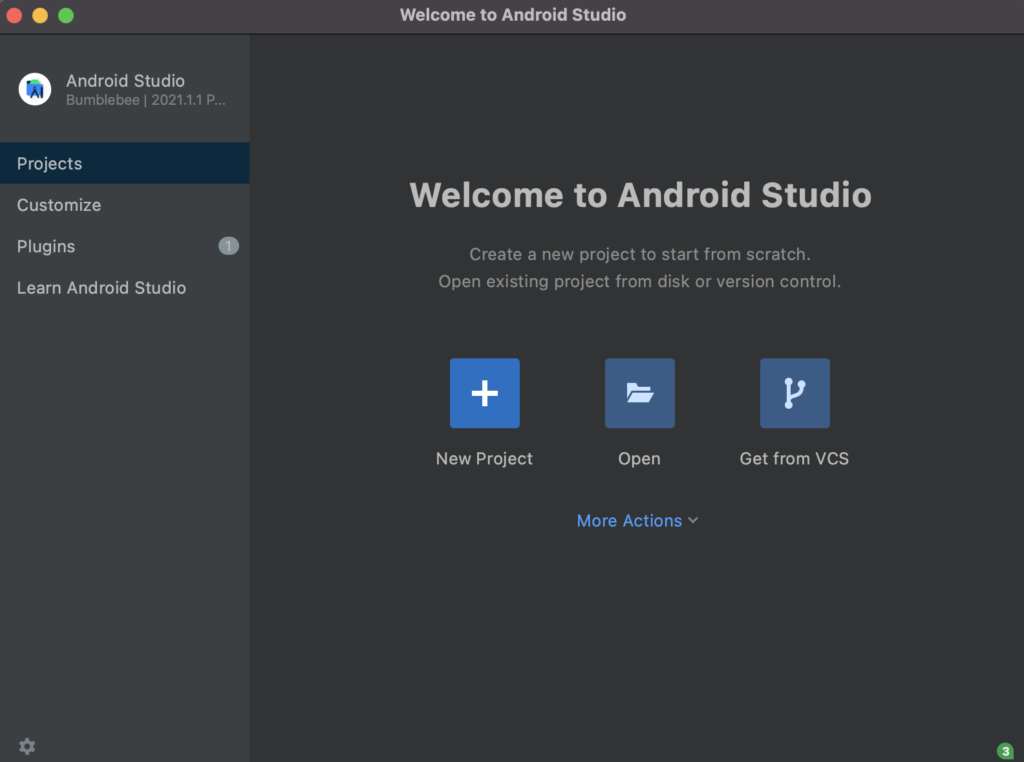Click the Open folder icon
Viewport: 1024px width, 762px height.
click(x=639, y=393)
